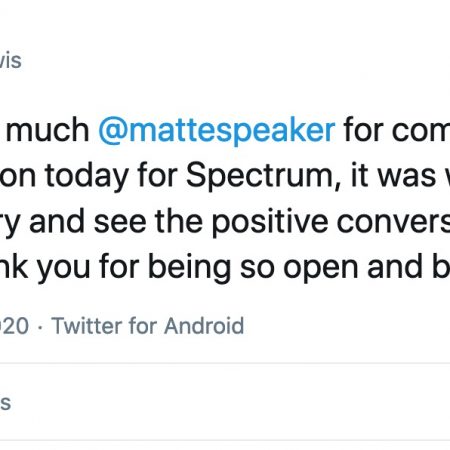The height and width of the screenshot is (450, 450).
Task: Click the phrase 'and see the' in the tweet
Action: [x=116, y=222]
